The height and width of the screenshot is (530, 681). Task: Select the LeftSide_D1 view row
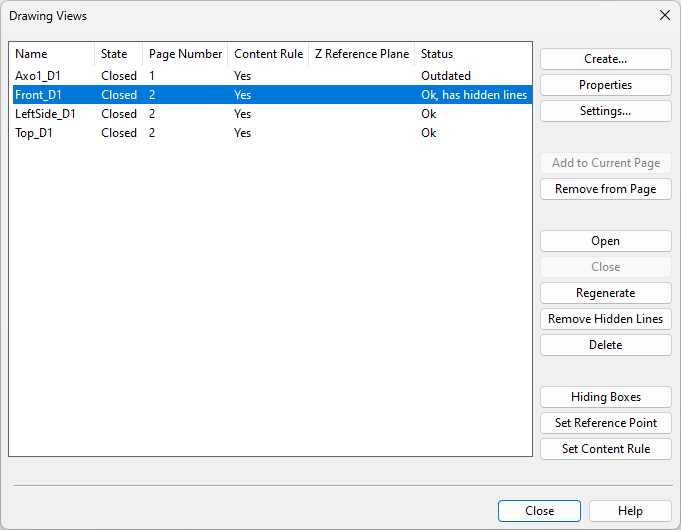[x=45, y=114]
